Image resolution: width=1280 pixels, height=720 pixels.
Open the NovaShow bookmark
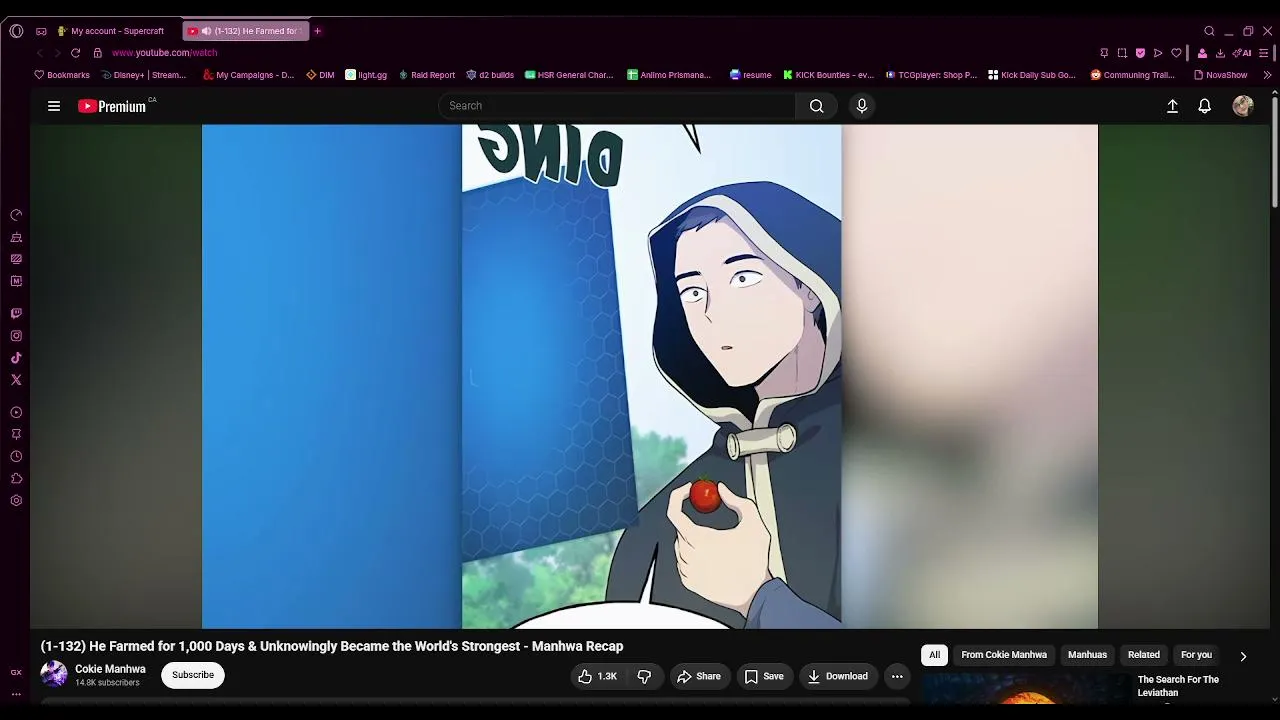coord(1221,75)
